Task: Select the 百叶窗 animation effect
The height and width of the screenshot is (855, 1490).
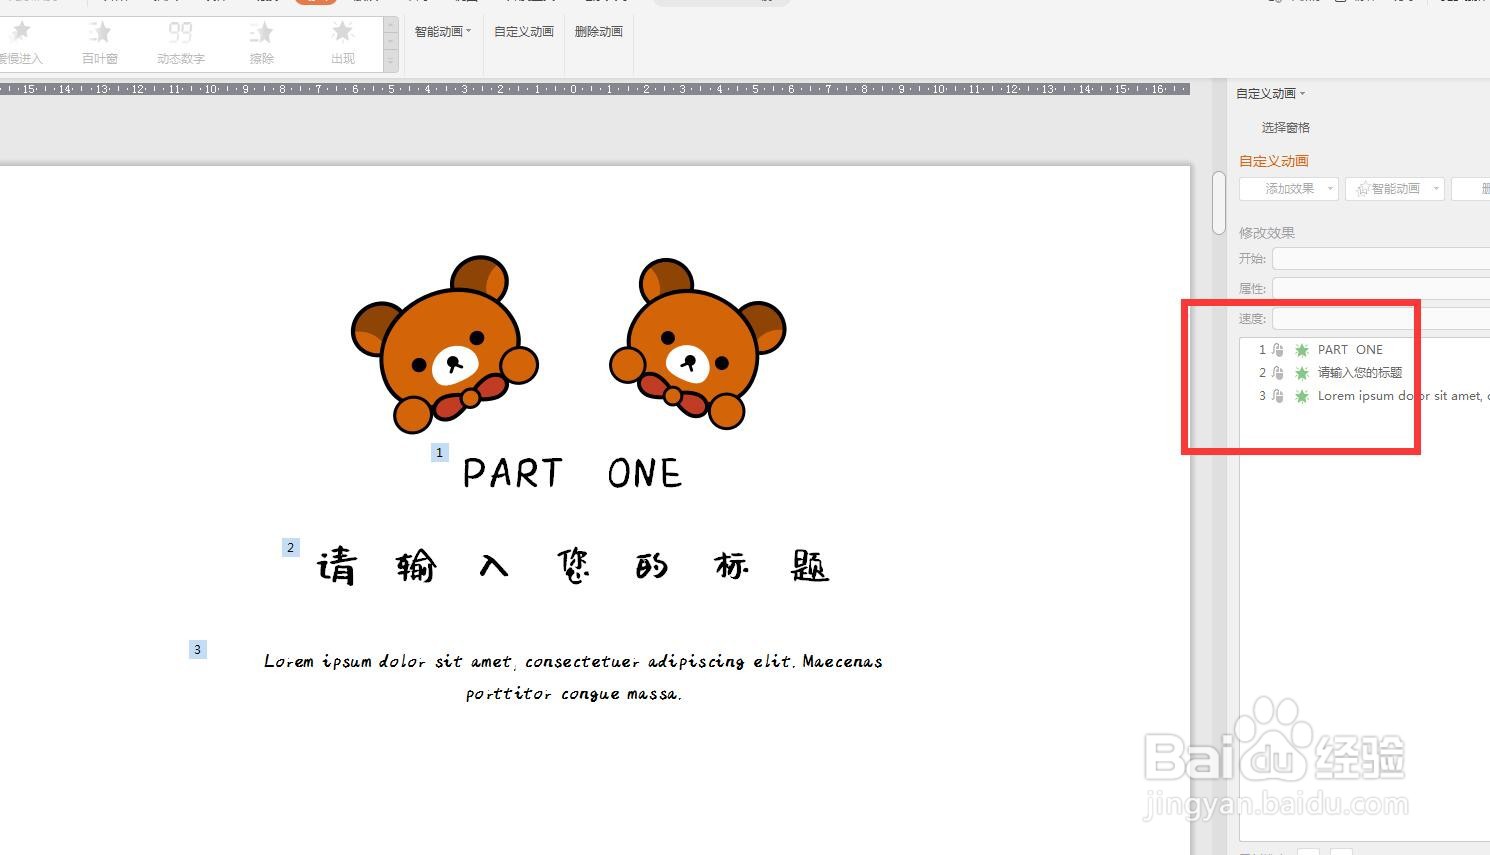Action: pyautogui.click(x=100, y=43)
